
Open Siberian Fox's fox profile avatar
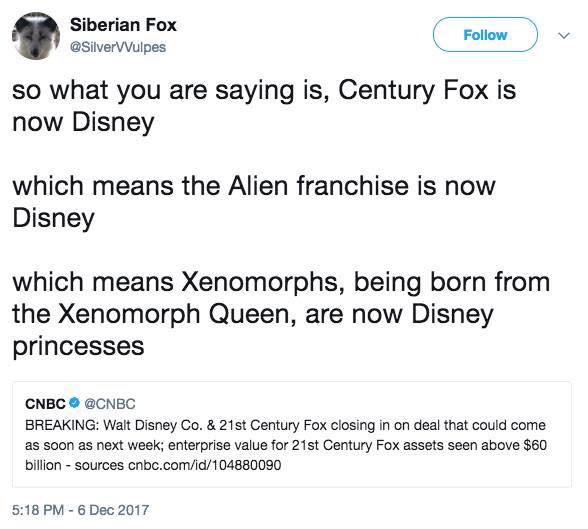point(36,36)
